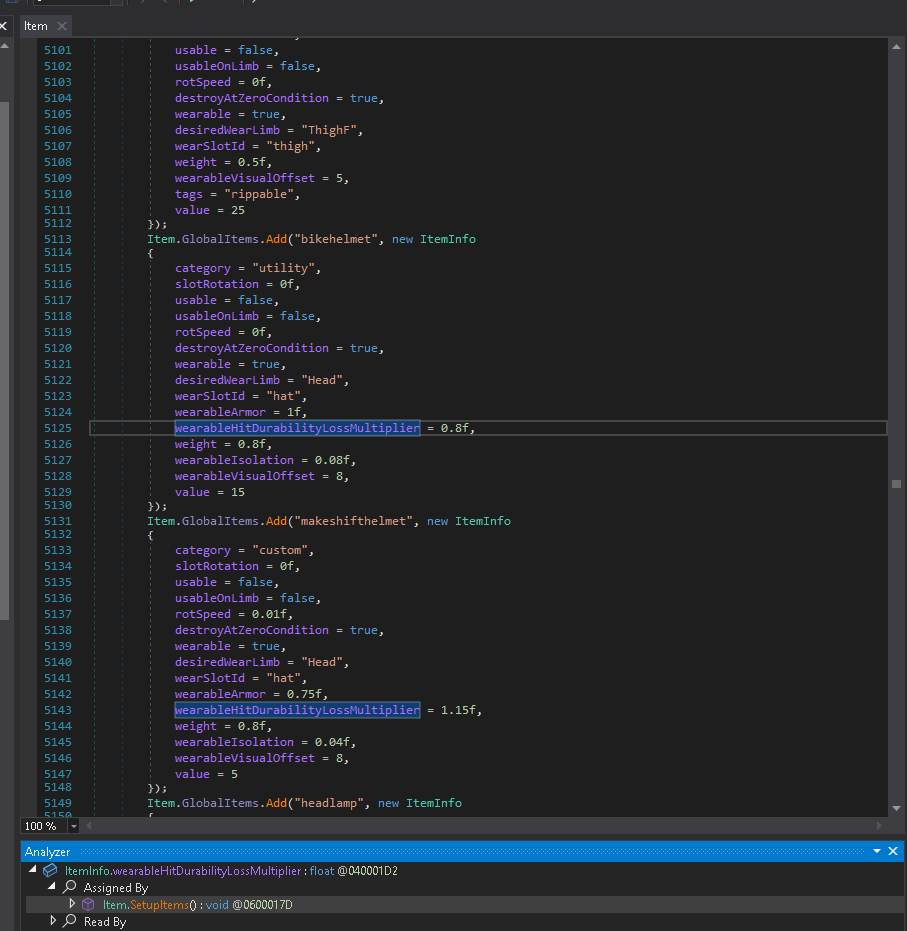Screen dimensions: 907x931
Task: Click the Analyzer panel title bar
Action: coord(462,851)
